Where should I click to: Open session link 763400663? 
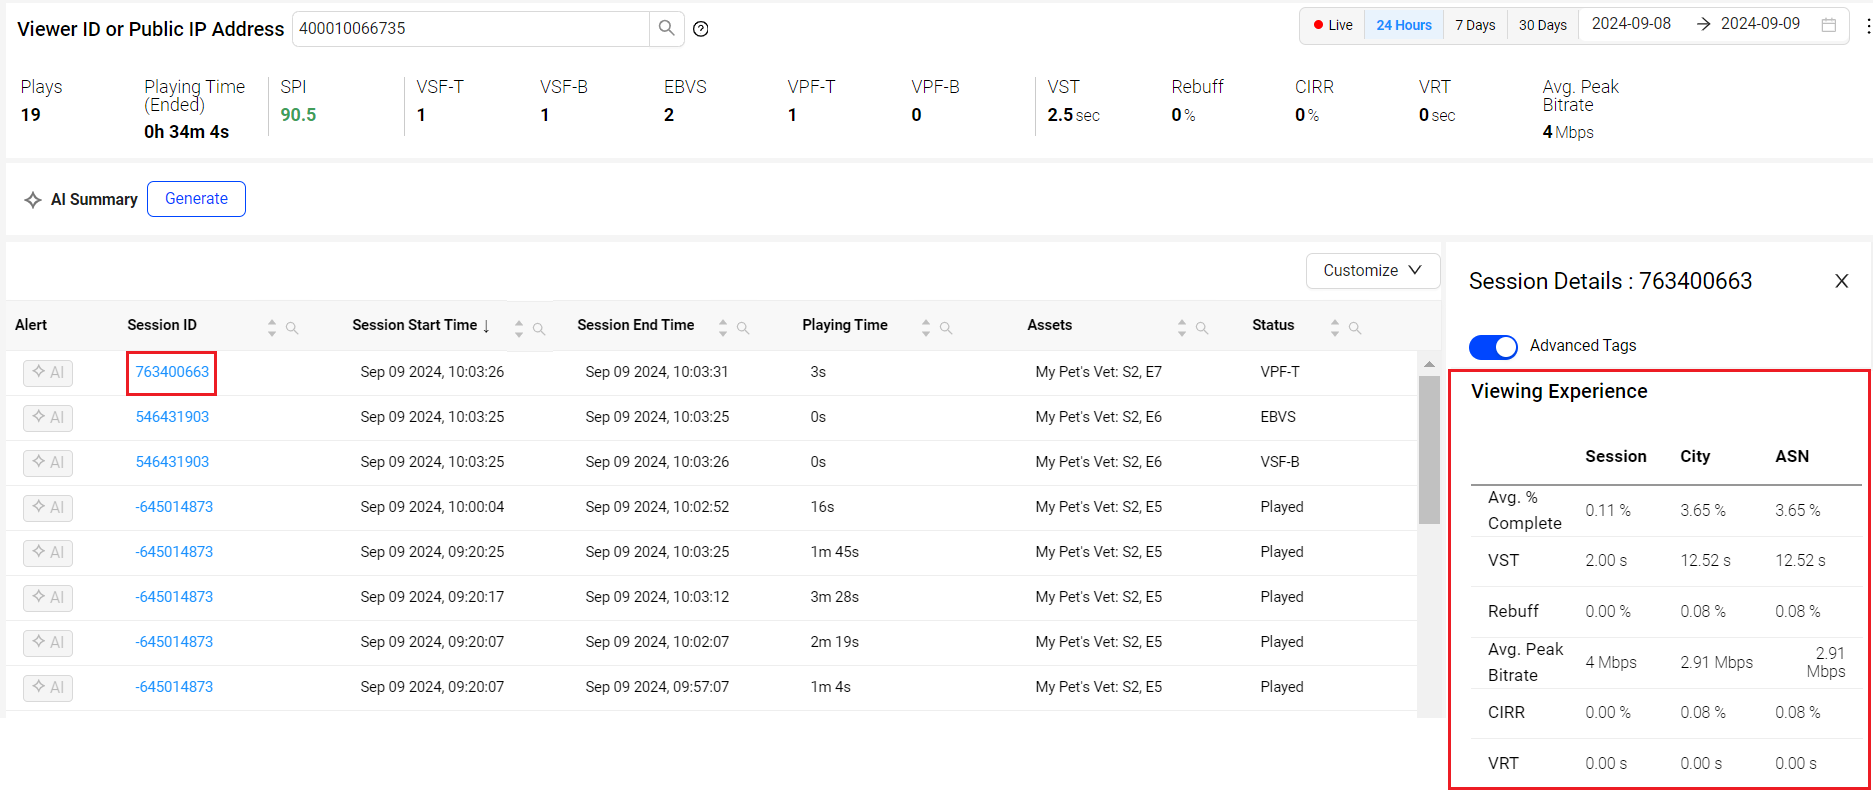click(x=172, y=372)
